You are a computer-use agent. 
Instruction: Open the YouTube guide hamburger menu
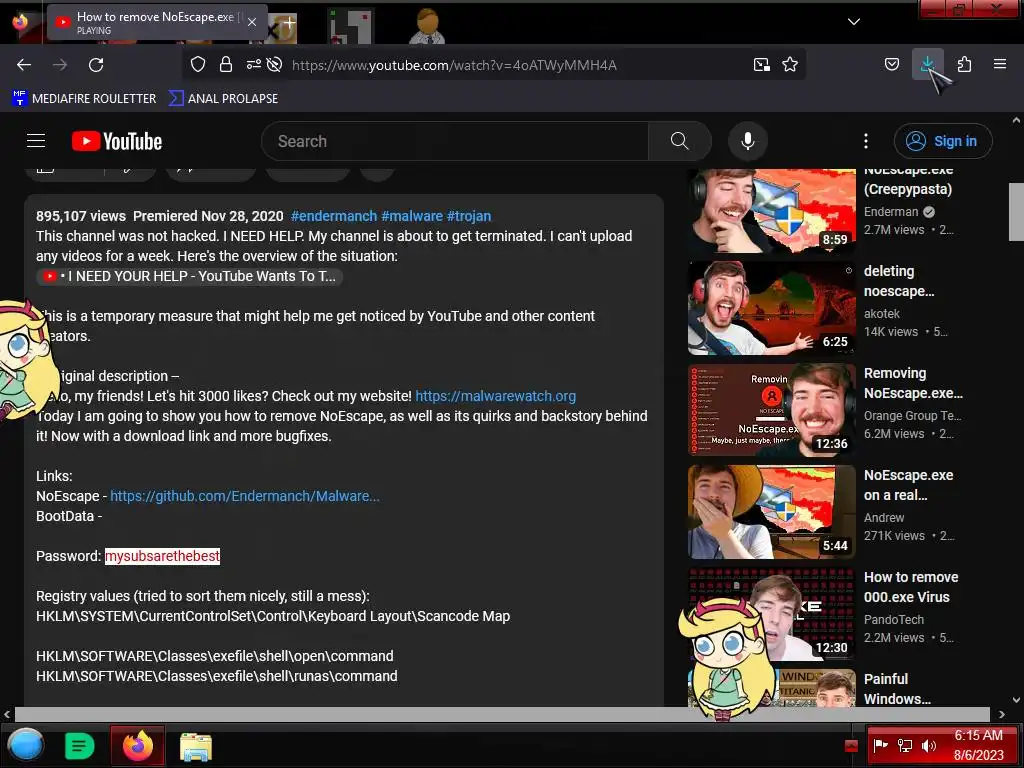click(x=36, y=141)
